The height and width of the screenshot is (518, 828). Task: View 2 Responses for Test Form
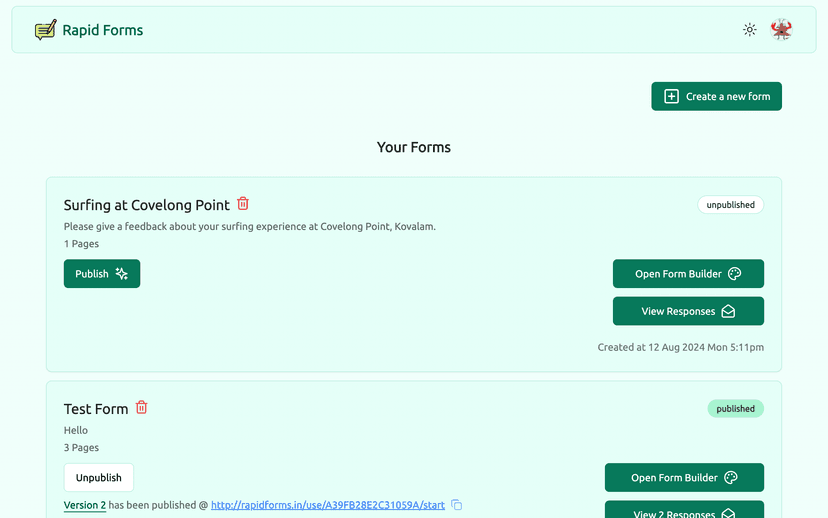(684, 512)
